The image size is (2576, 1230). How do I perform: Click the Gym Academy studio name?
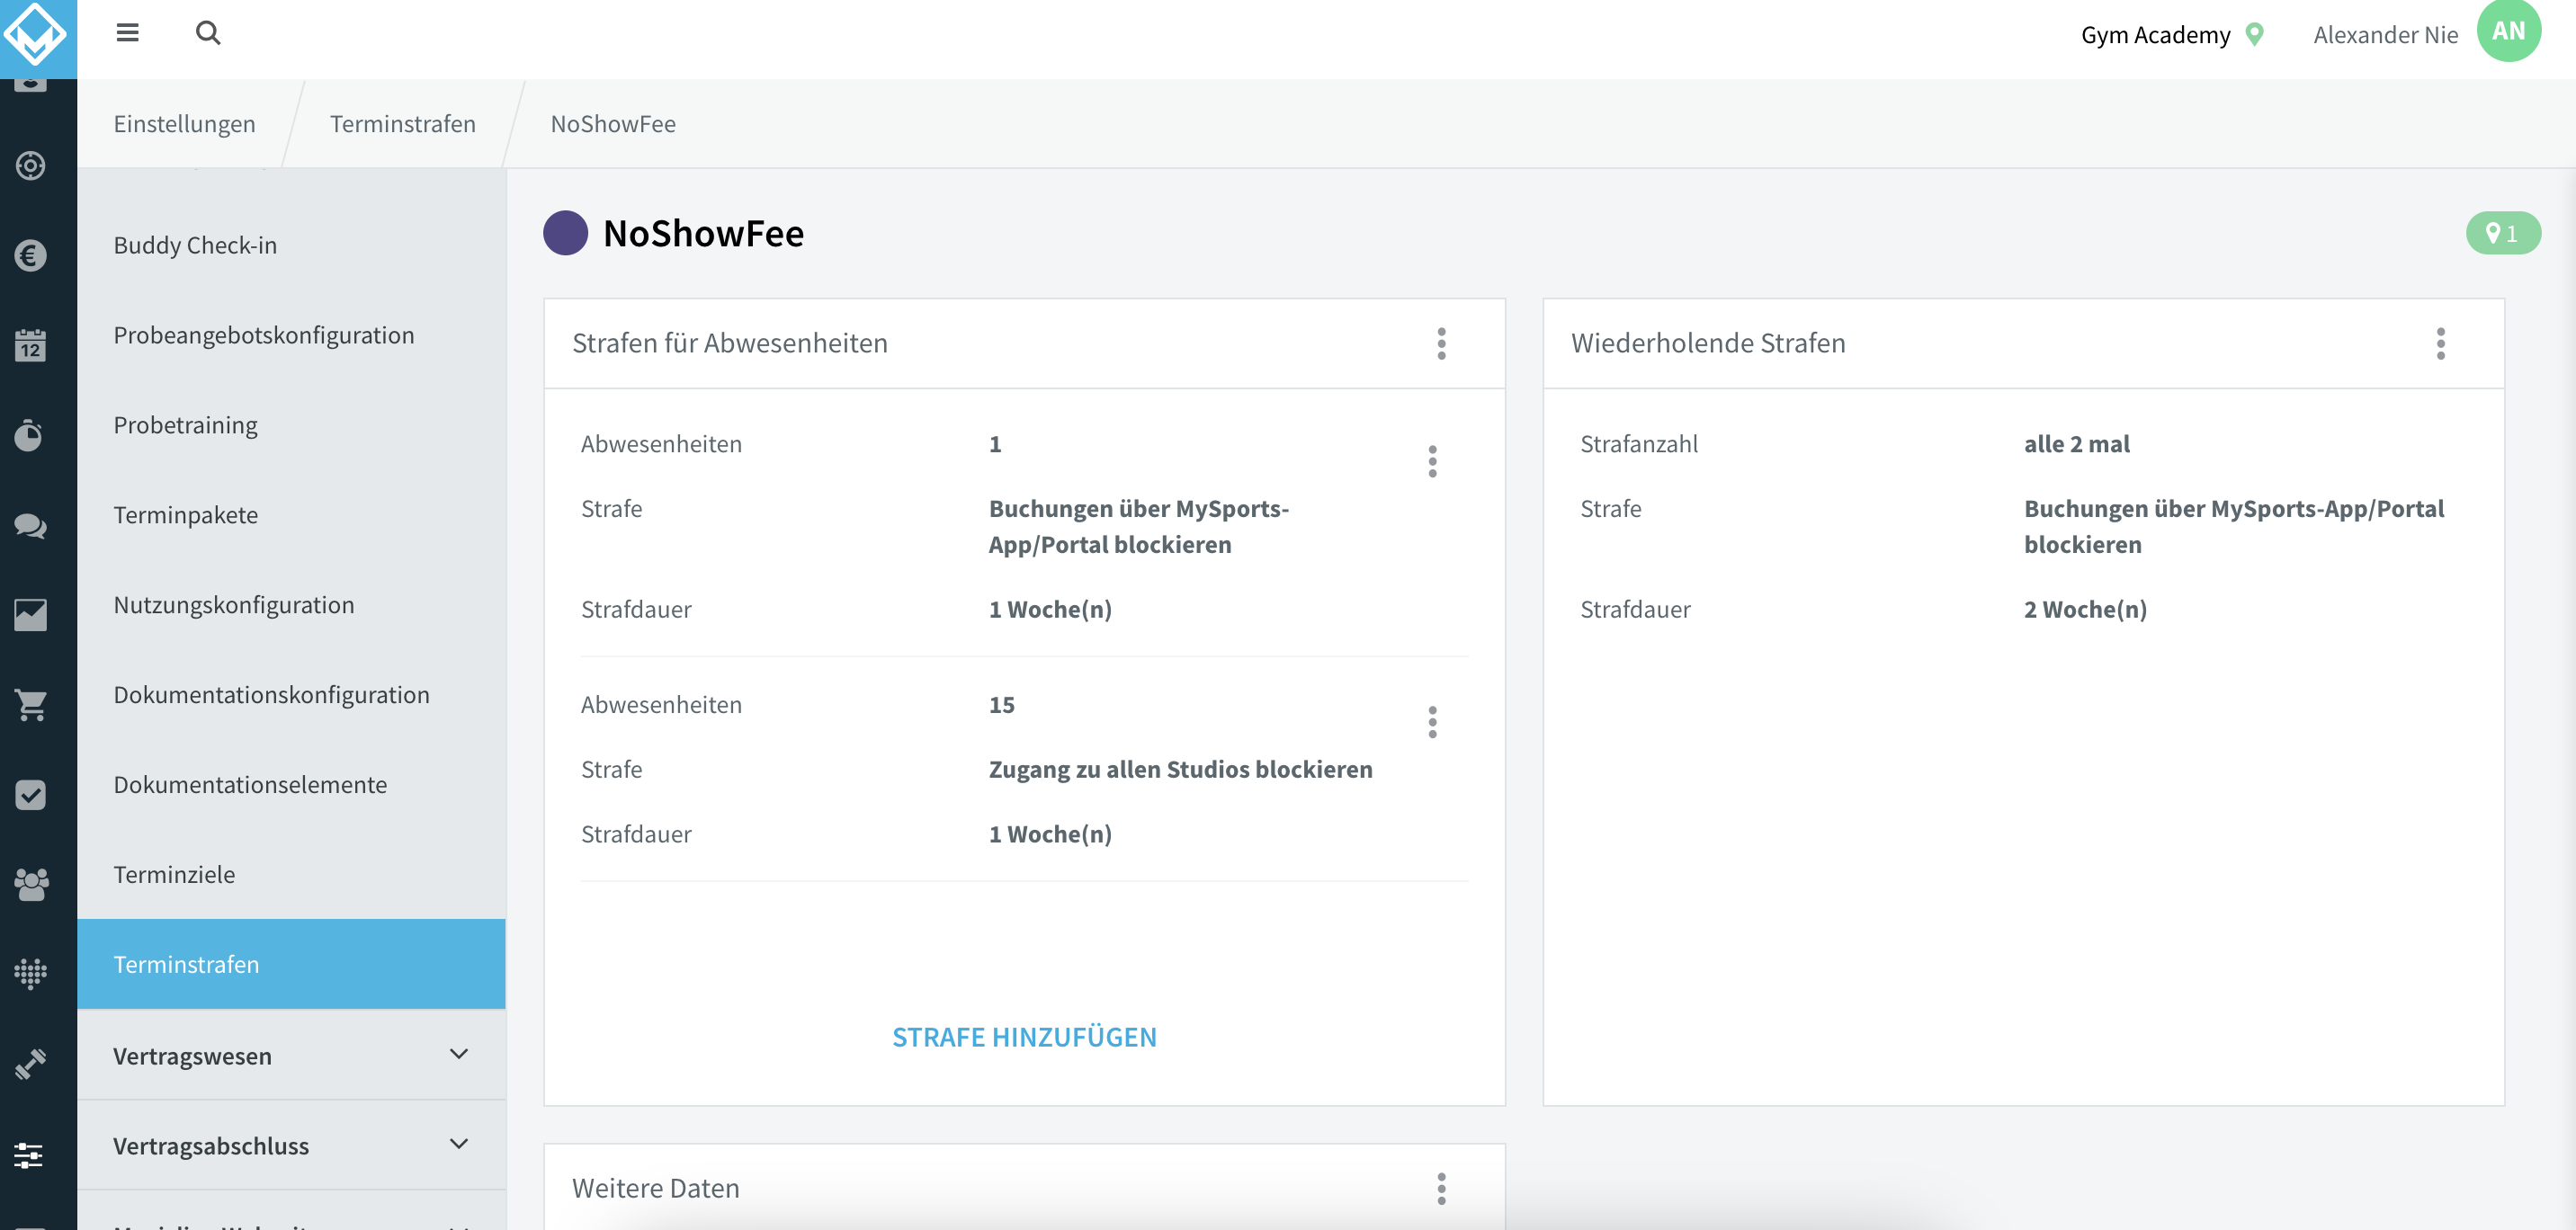click(x=2155, y=35)
